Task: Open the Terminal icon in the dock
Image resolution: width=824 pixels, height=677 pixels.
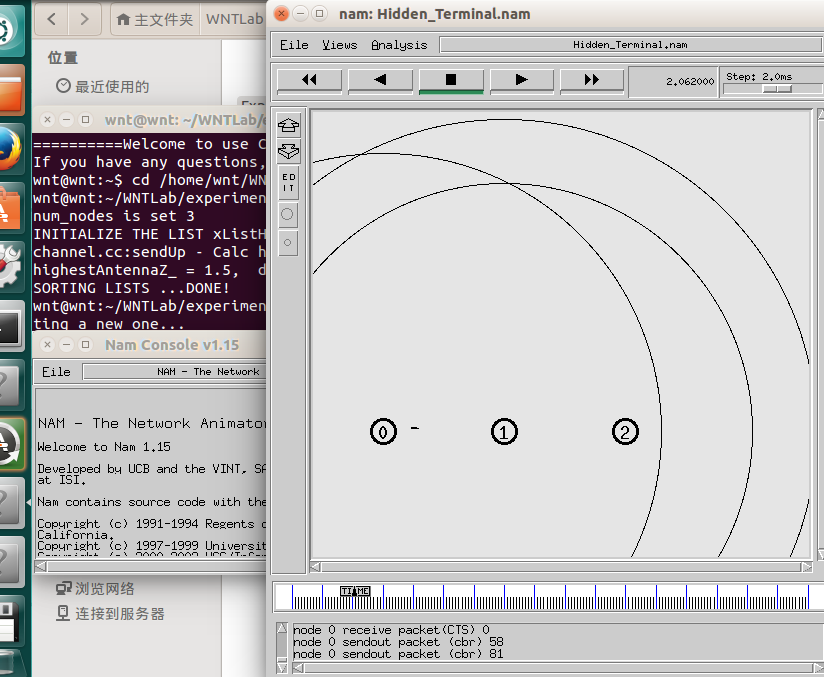Action: pos(11,326)
